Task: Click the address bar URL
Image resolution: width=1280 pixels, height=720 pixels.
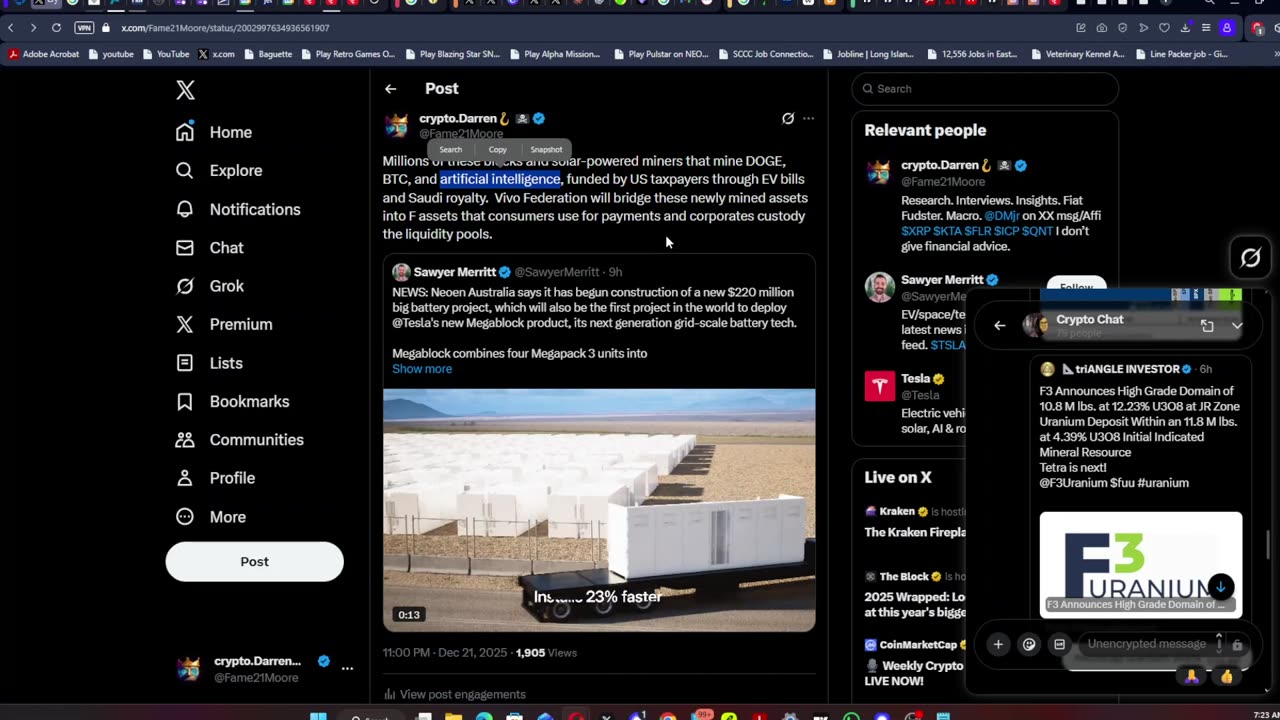Action: [x=225, y=28]
